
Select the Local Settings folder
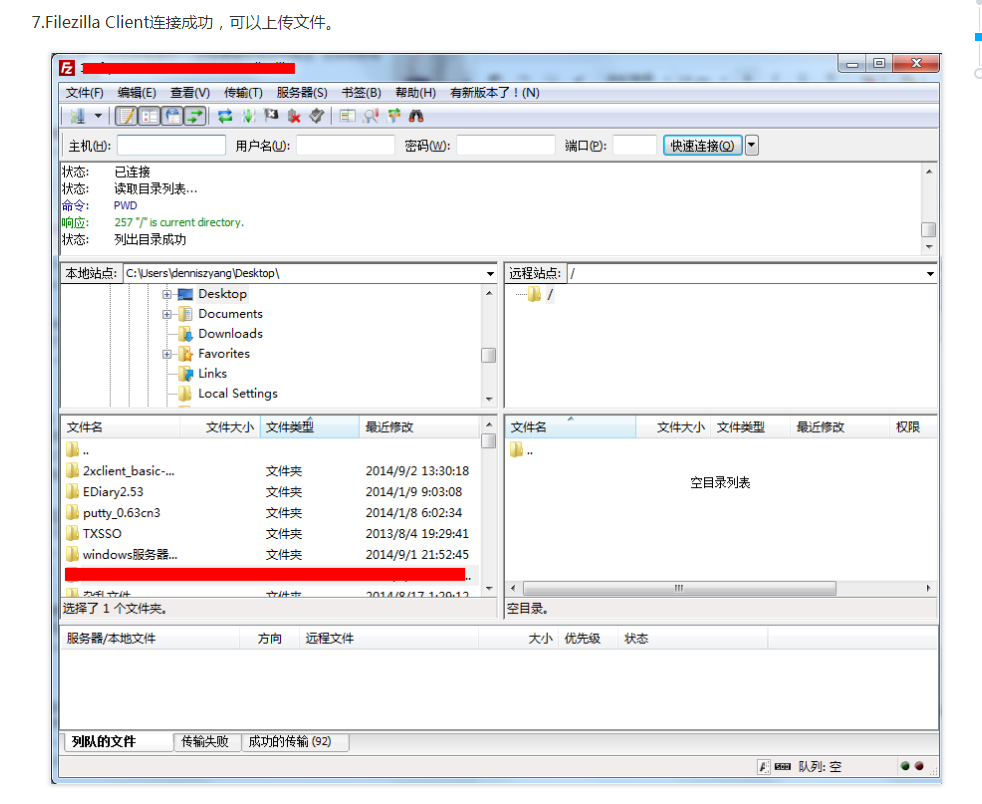click(x=237, y=394)
